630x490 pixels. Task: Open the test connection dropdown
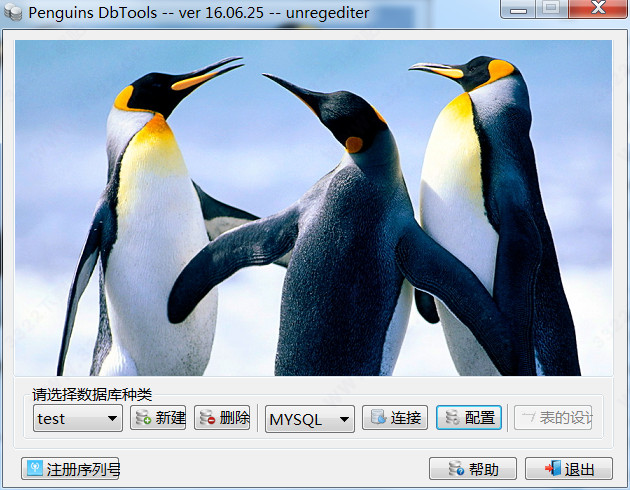78,418
